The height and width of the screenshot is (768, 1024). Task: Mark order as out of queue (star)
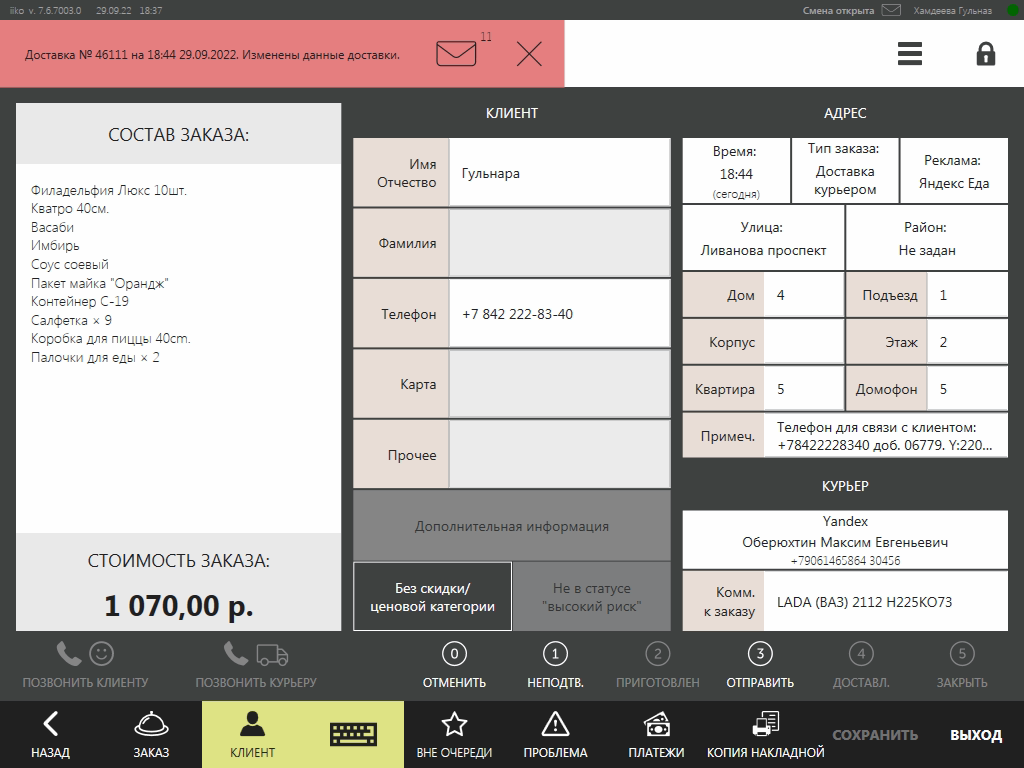pyautogui.click(x=454, y=734)
